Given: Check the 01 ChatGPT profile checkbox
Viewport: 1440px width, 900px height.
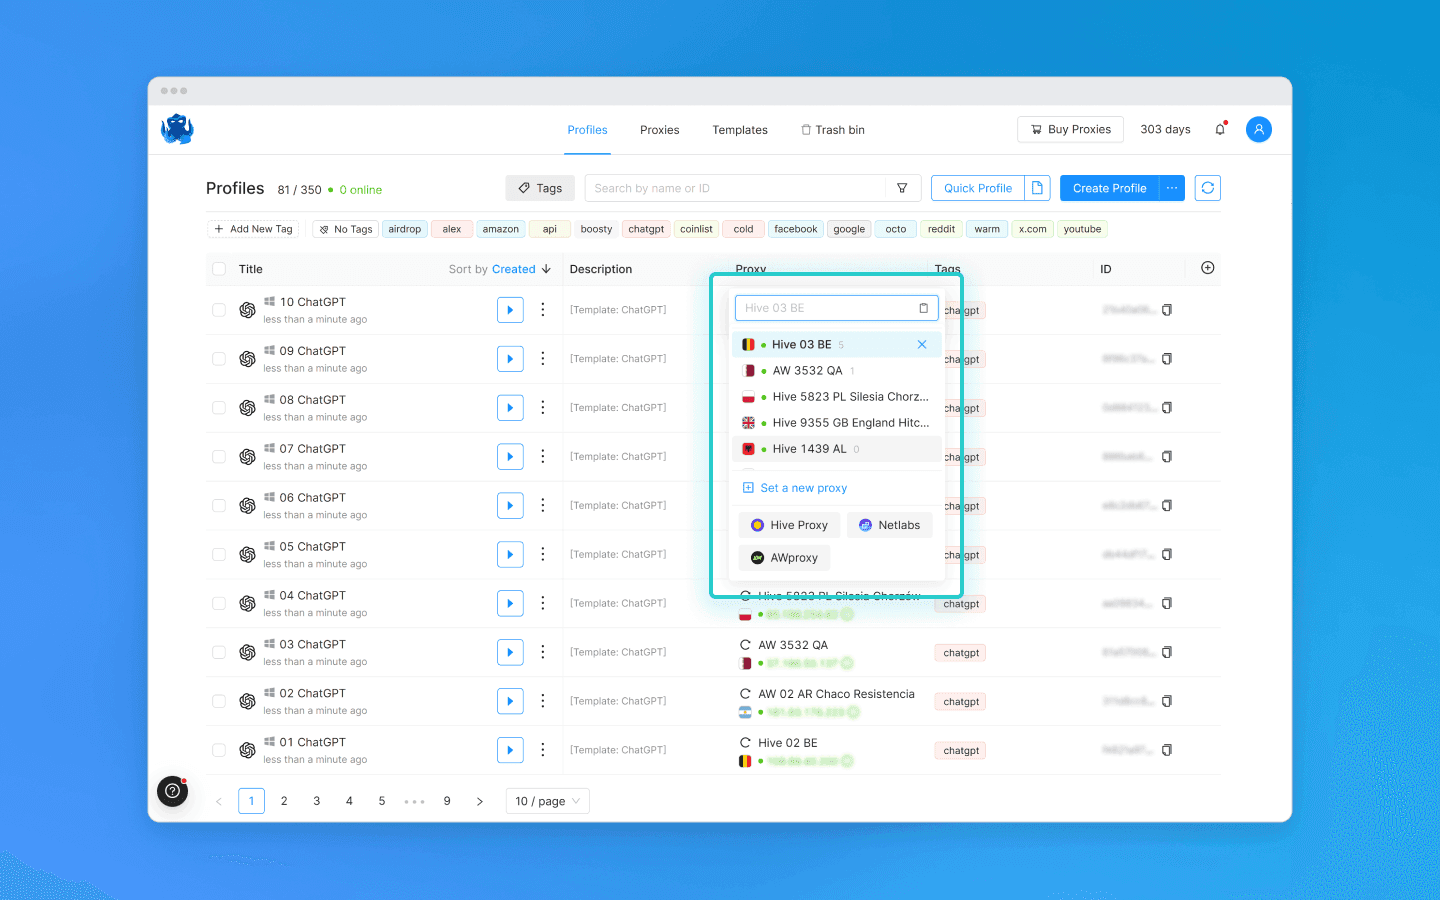Looking at the screenshot, I should (x=219, y=750).
